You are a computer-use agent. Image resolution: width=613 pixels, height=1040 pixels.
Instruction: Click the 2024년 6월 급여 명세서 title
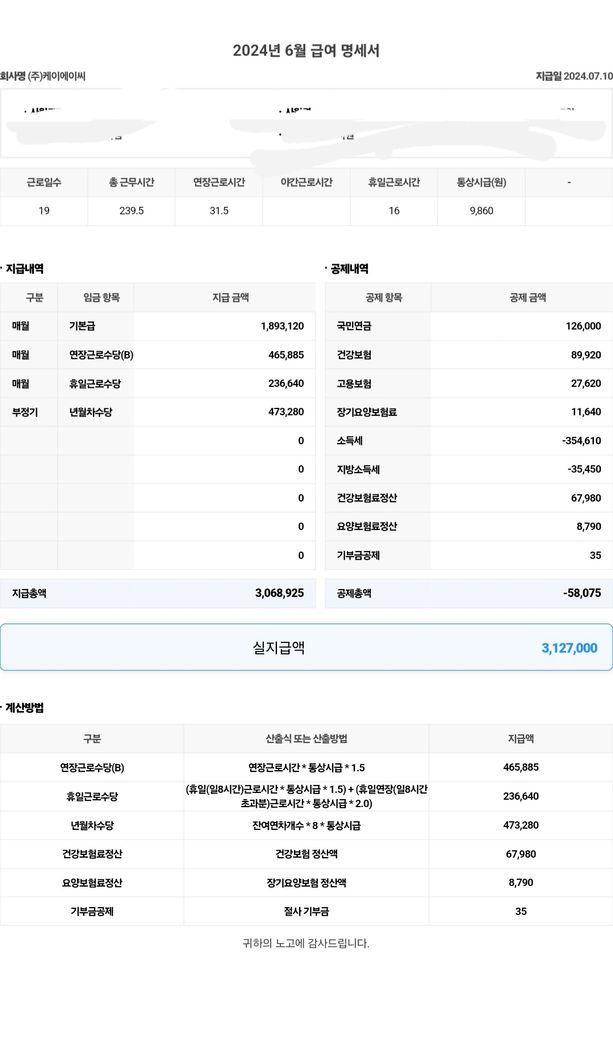[306, 51]
